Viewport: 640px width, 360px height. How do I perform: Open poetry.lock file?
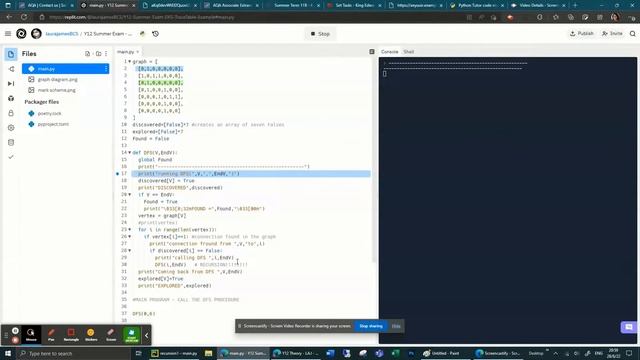pos(49,113)
